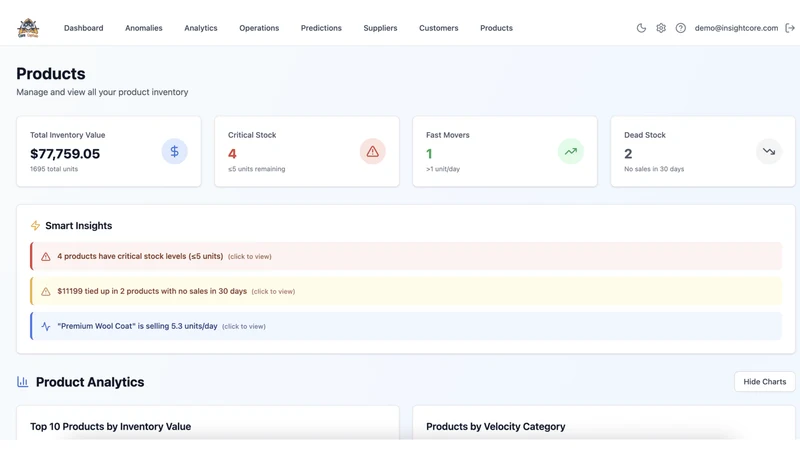View the 4 products with critical stock levels
The image size is (800, 450).
406,256
